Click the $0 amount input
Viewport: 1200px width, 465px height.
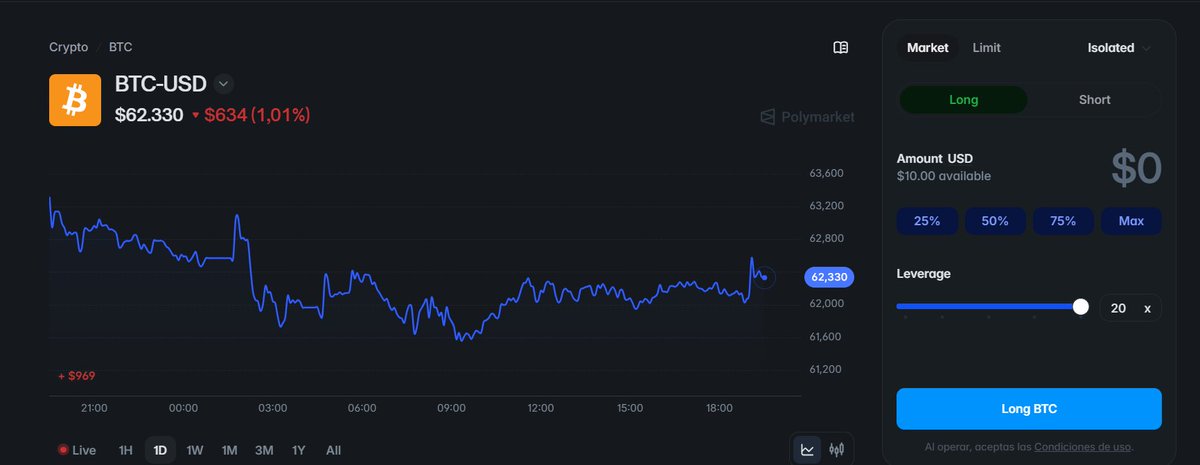1135,169
